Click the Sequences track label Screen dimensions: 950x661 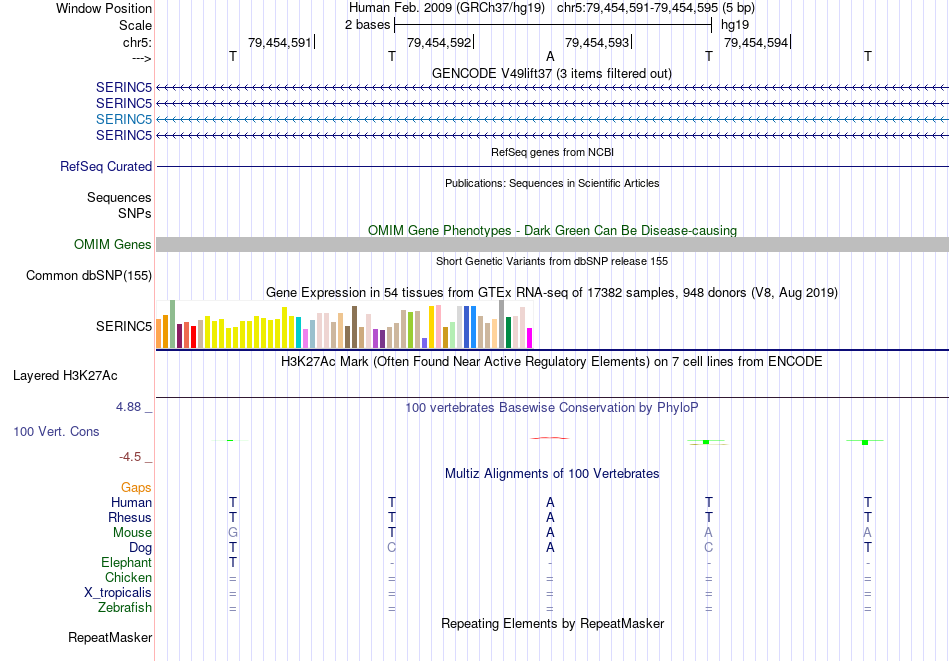(x=119, y=198)
